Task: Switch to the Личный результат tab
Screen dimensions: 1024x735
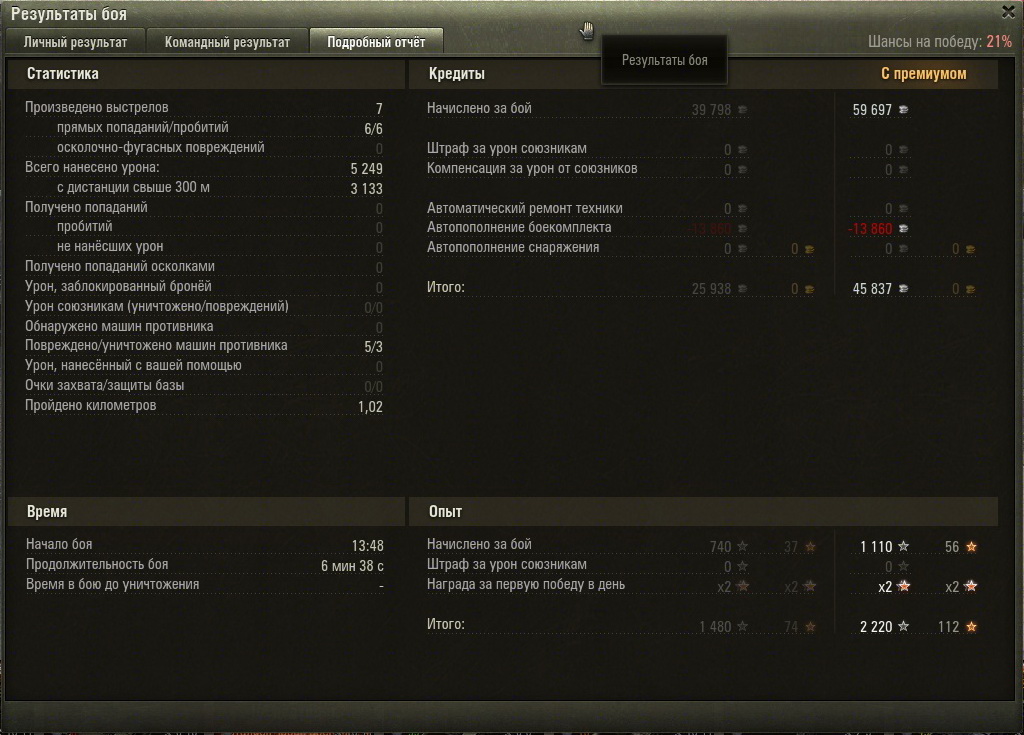Action: pos(75,42)
